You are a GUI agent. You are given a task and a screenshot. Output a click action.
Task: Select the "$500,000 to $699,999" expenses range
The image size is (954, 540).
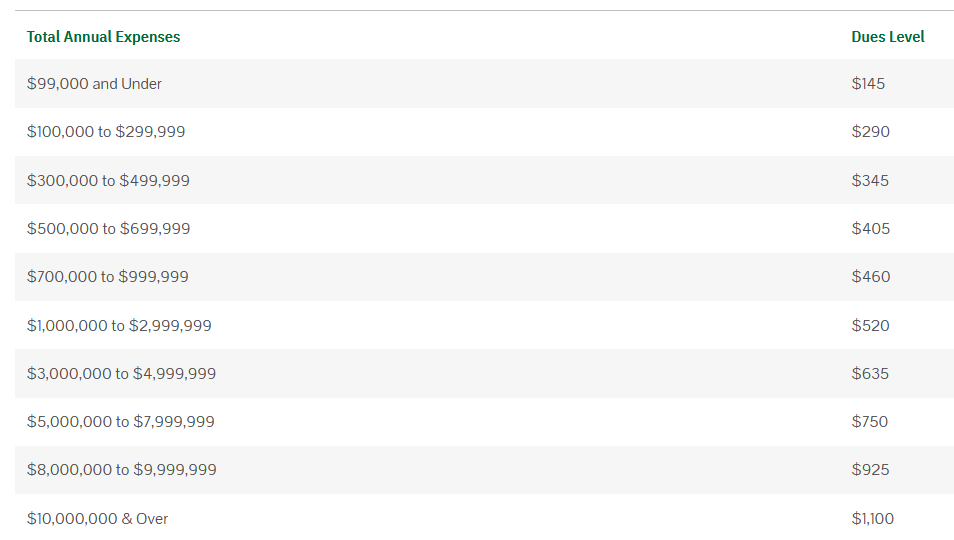[x=108, y=229]
